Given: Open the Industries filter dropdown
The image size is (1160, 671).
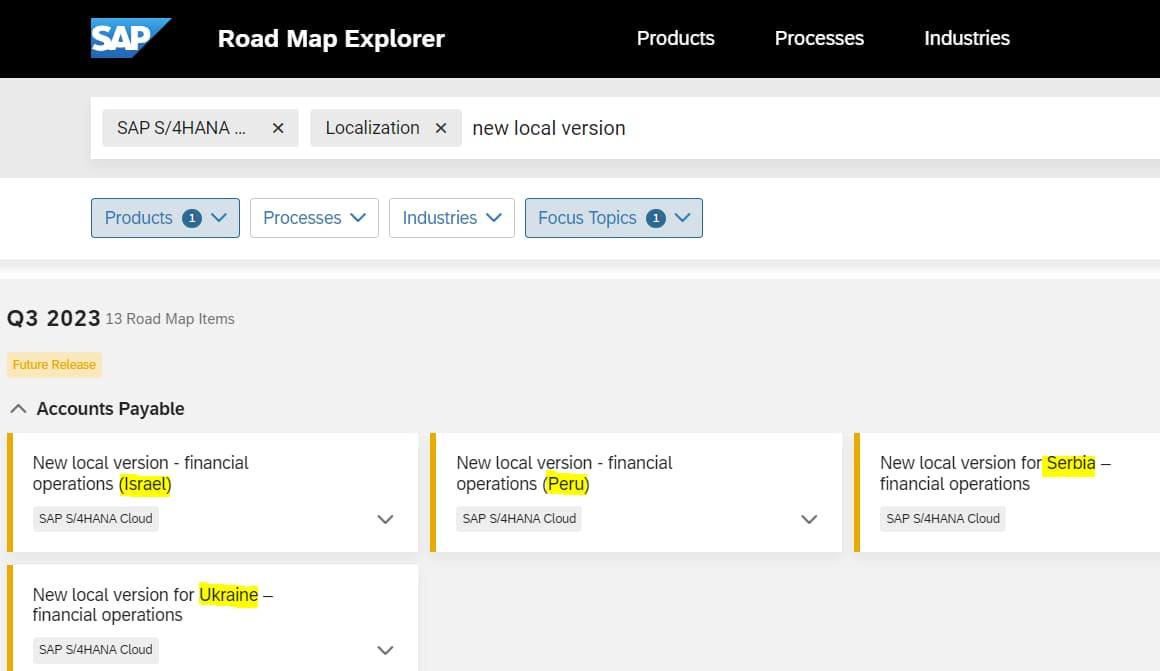Looking at the screenshot, I should pyautogui.click(x=452, y=218).
